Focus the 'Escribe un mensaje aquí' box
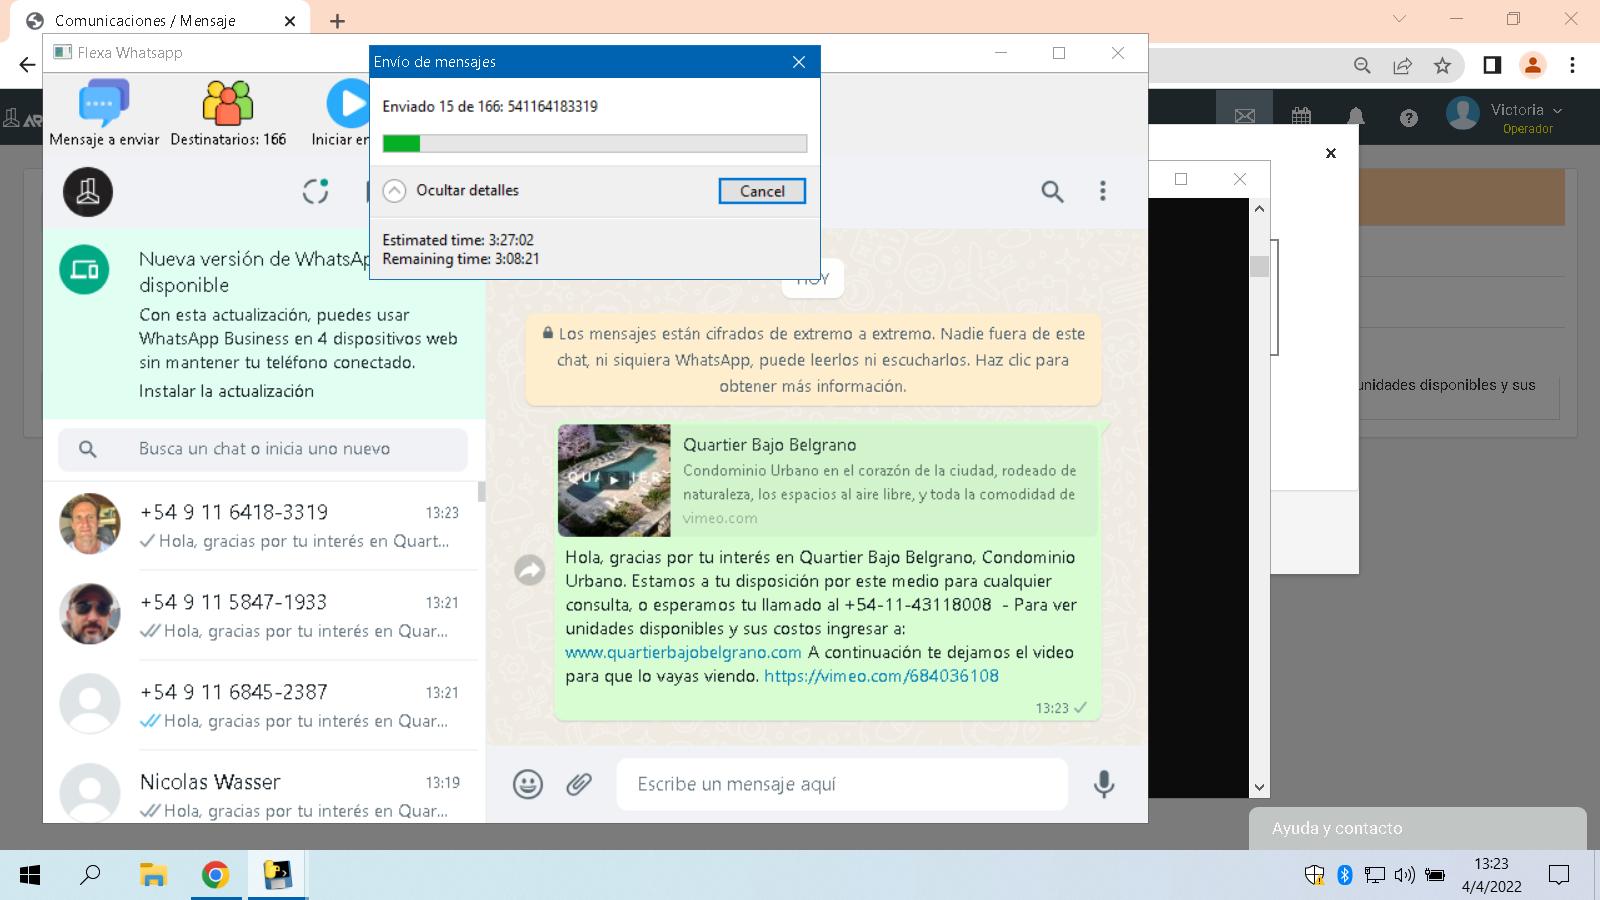Viewport: 1600px width, 900px height. (842, 784)
